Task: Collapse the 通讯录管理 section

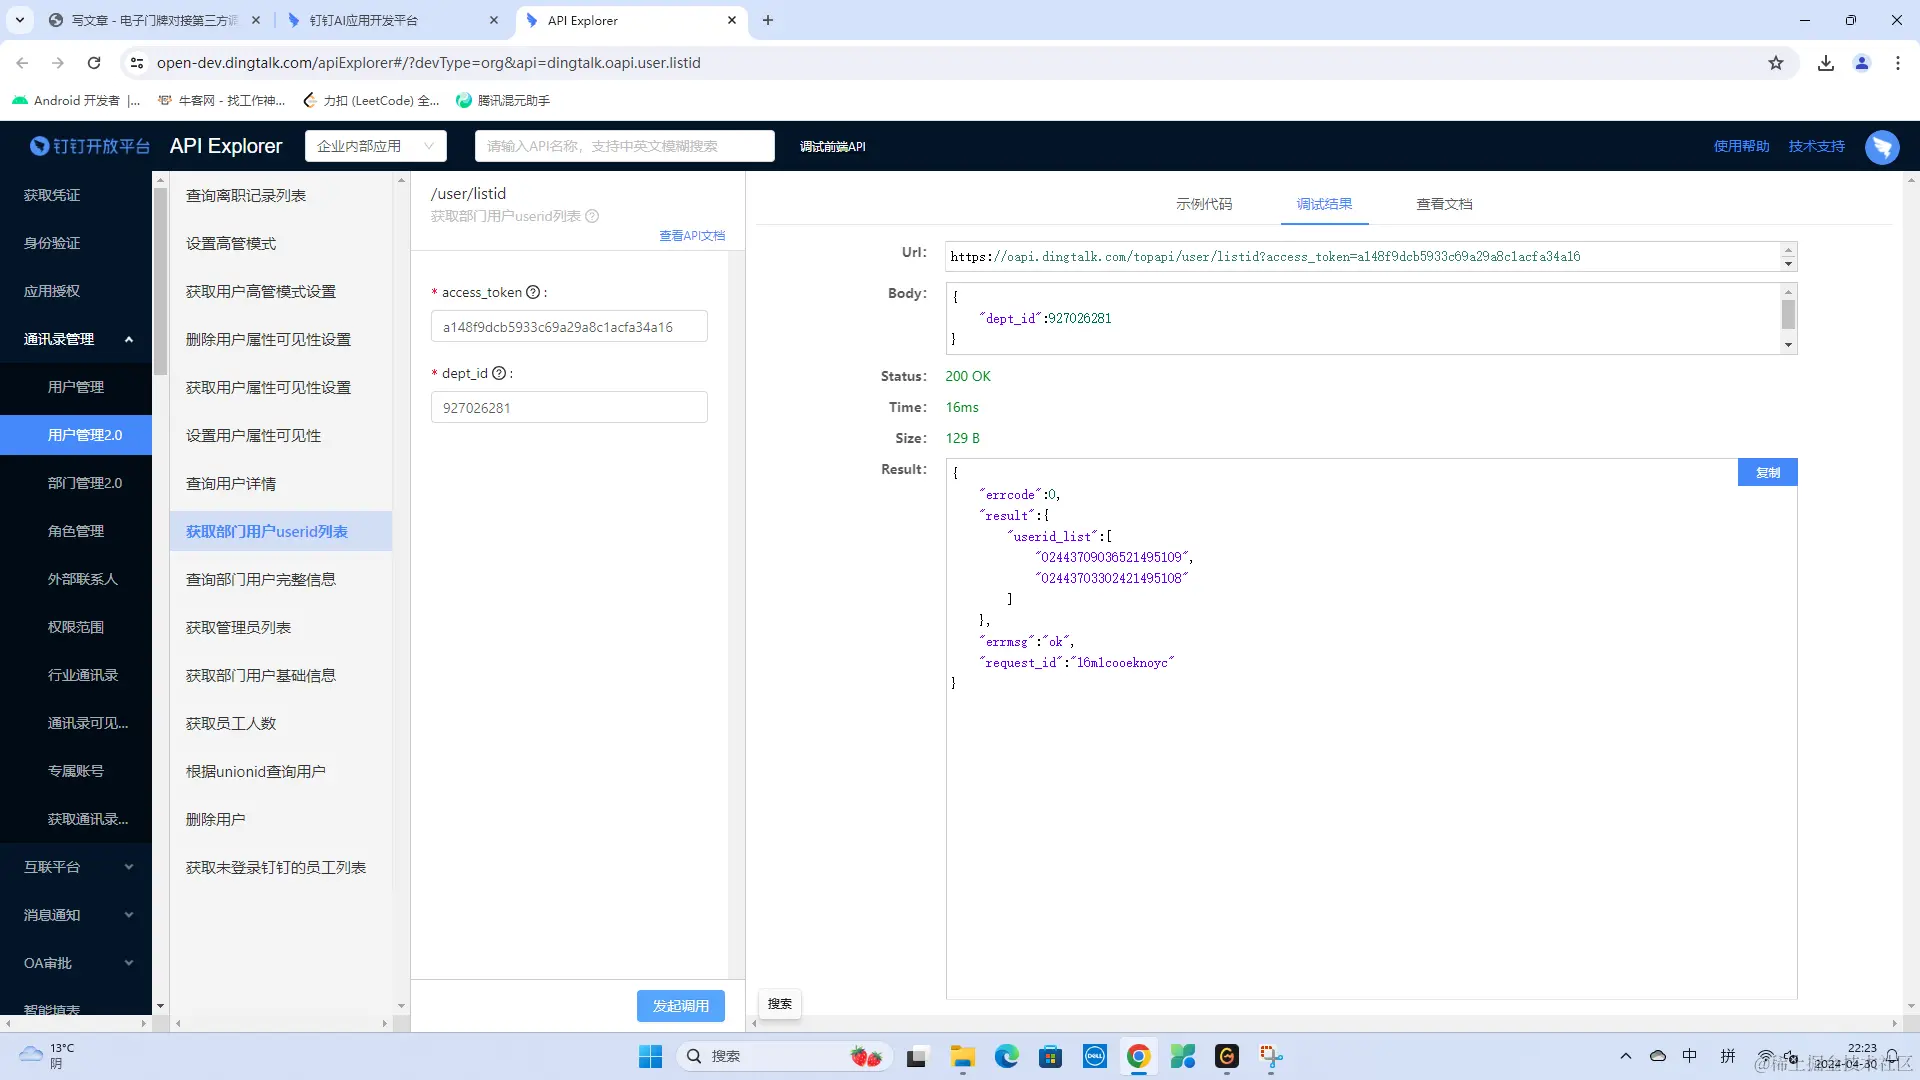Action: coord(129,339)
